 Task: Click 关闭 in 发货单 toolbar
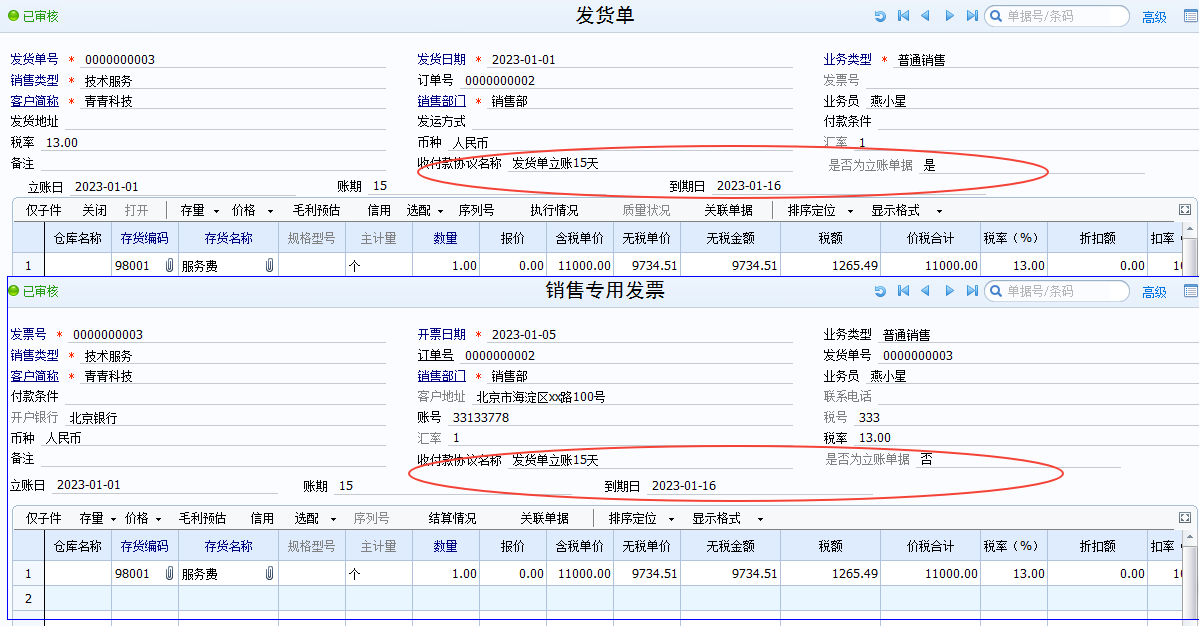click(95, 210)
